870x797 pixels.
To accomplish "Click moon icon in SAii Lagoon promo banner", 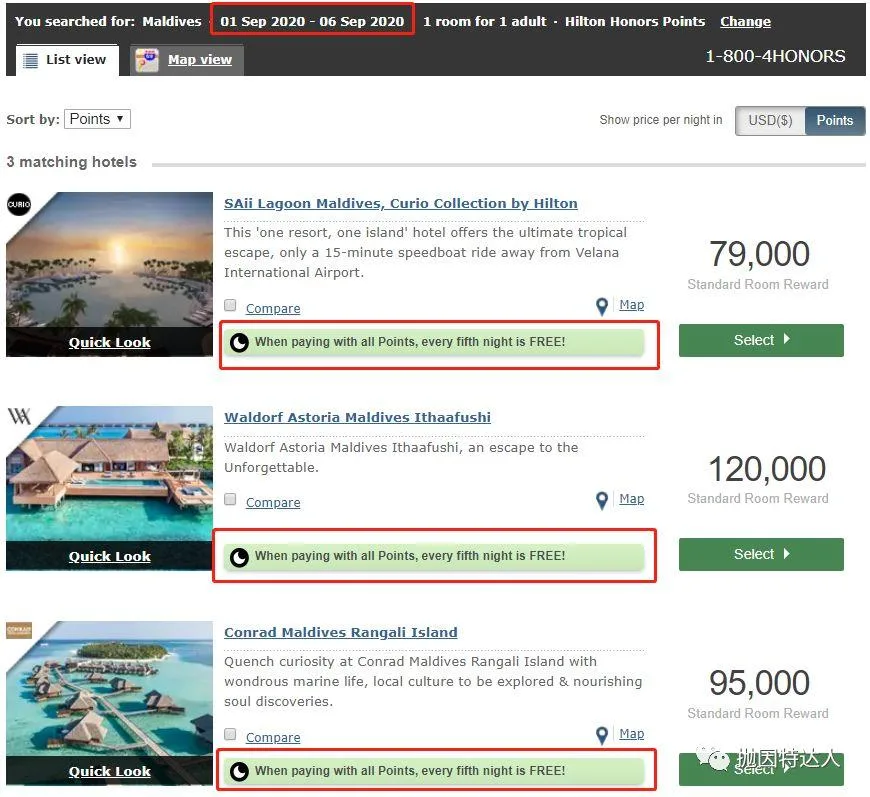I will (239, 342).
